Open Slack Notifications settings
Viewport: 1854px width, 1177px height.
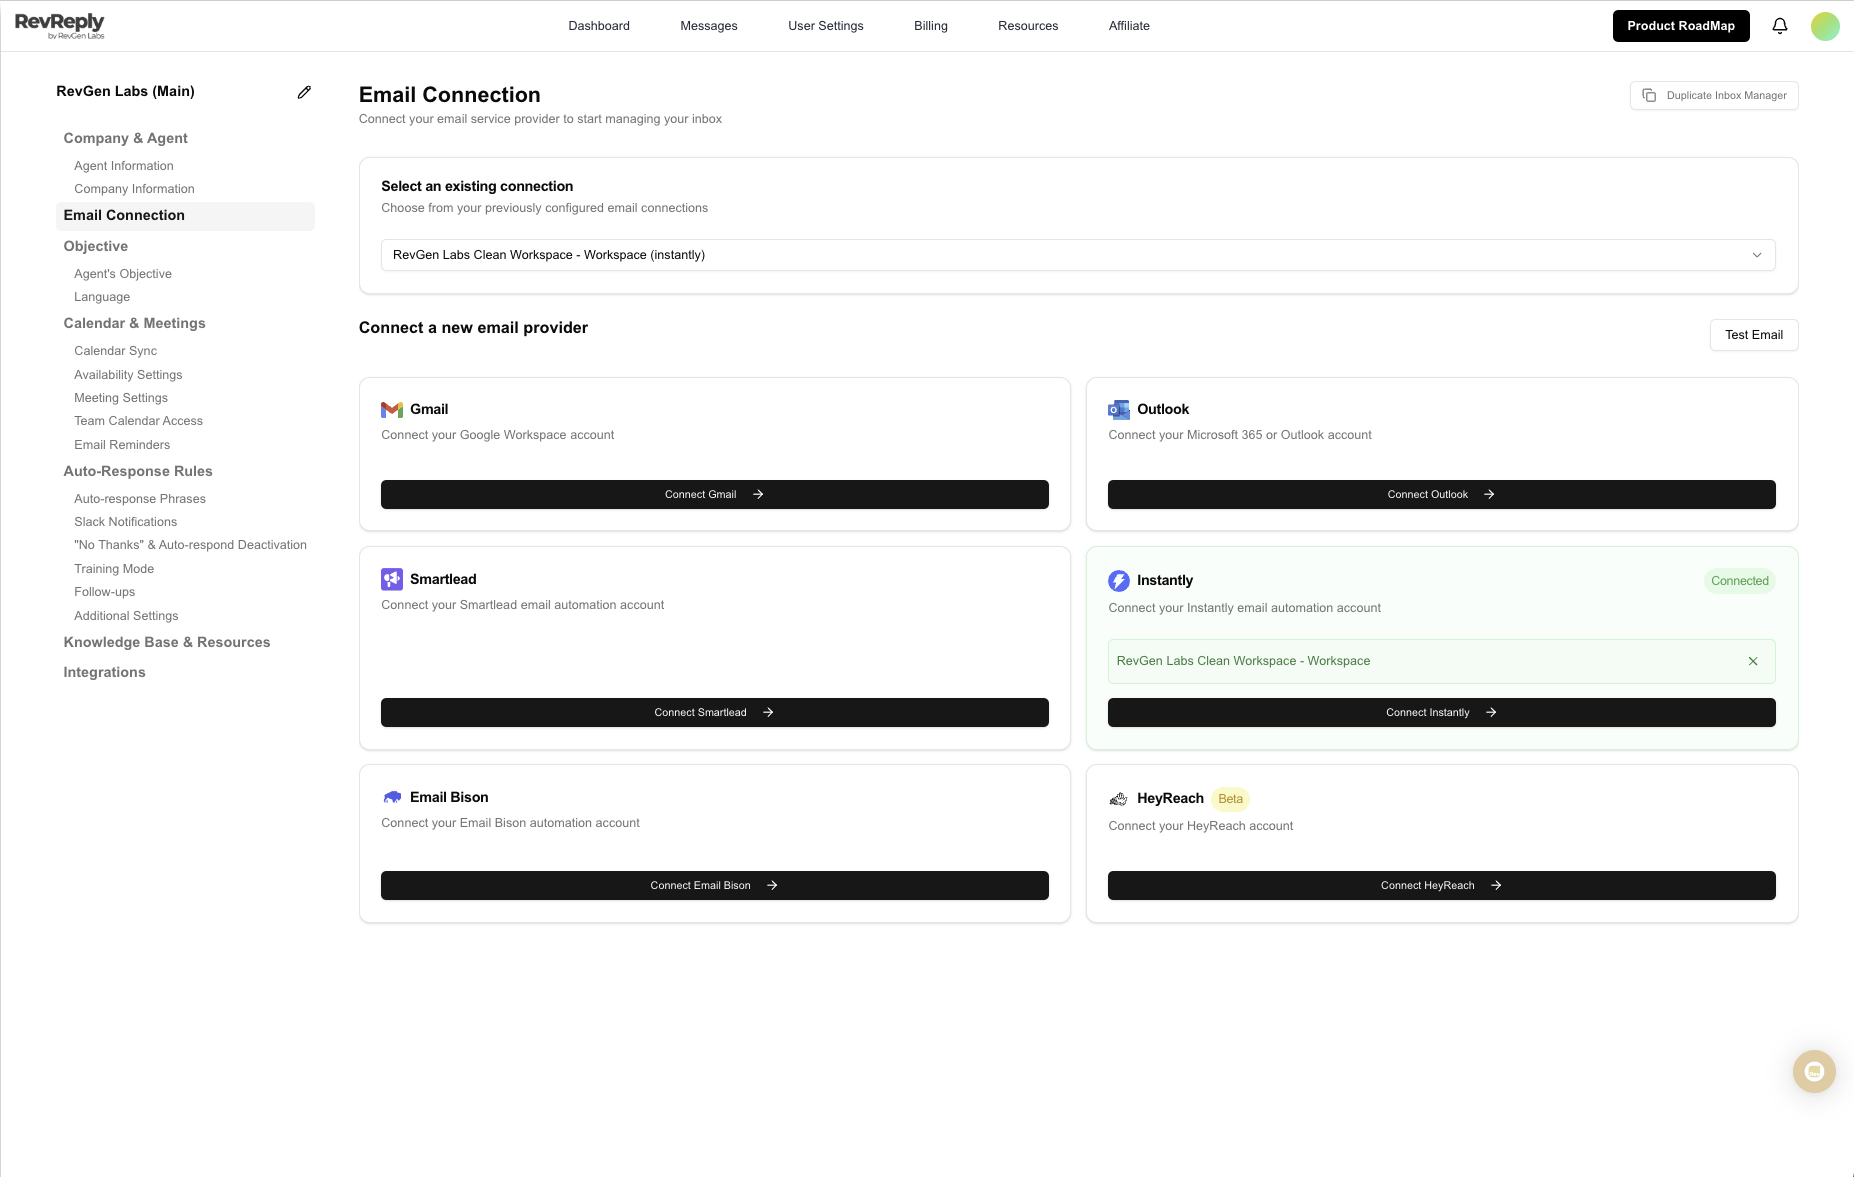pos(125,522)
